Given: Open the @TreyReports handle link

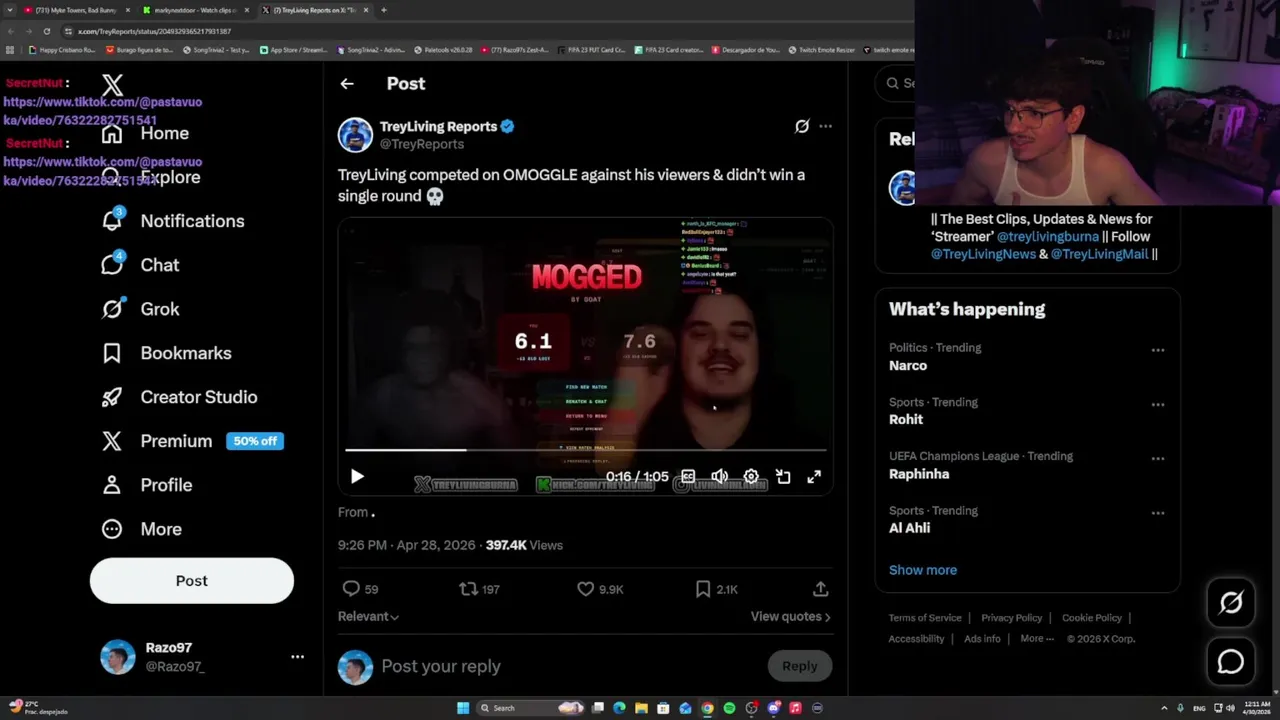Looking at the screenshot, I should 422,144.
